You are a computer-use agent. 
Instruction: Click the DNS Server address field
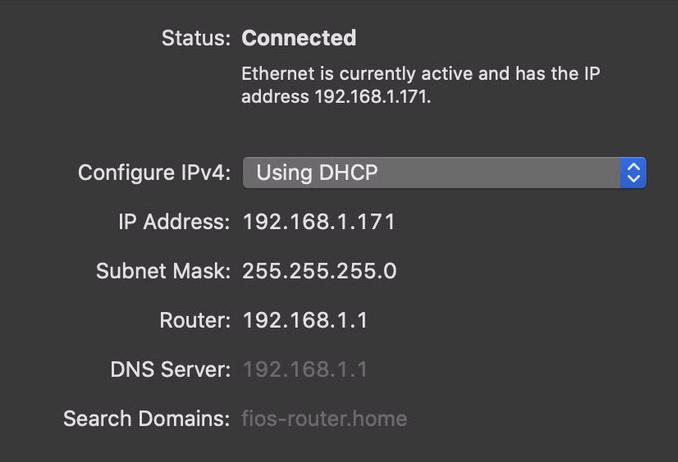(x=305, y=369)
